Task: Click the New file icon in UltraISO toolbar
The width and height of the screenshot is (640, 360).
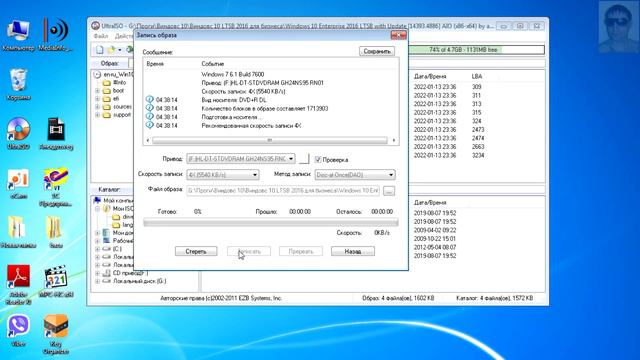Action: pyautogui.click(x=99, y=50)
